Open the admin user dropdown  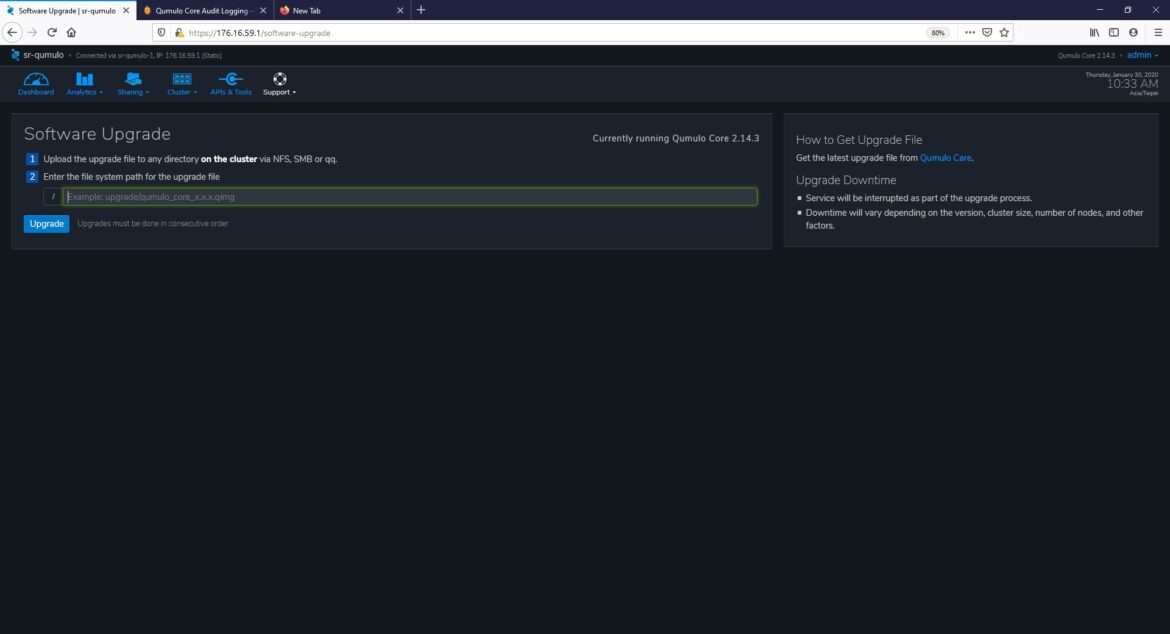(x=1142, y=55)
